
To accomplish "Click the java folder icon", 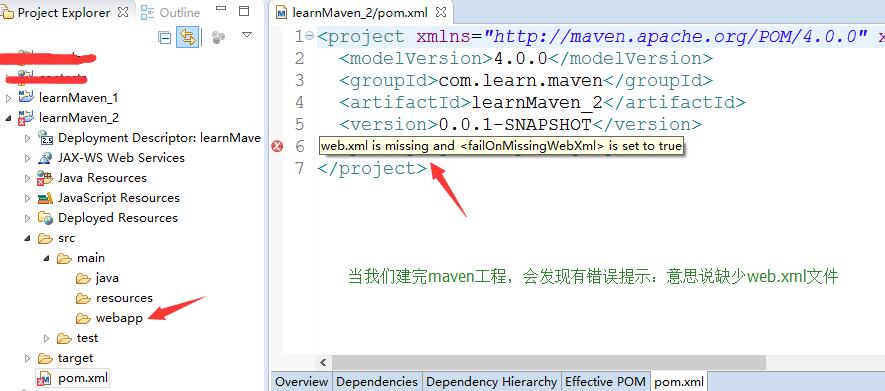I will point(84,278).
